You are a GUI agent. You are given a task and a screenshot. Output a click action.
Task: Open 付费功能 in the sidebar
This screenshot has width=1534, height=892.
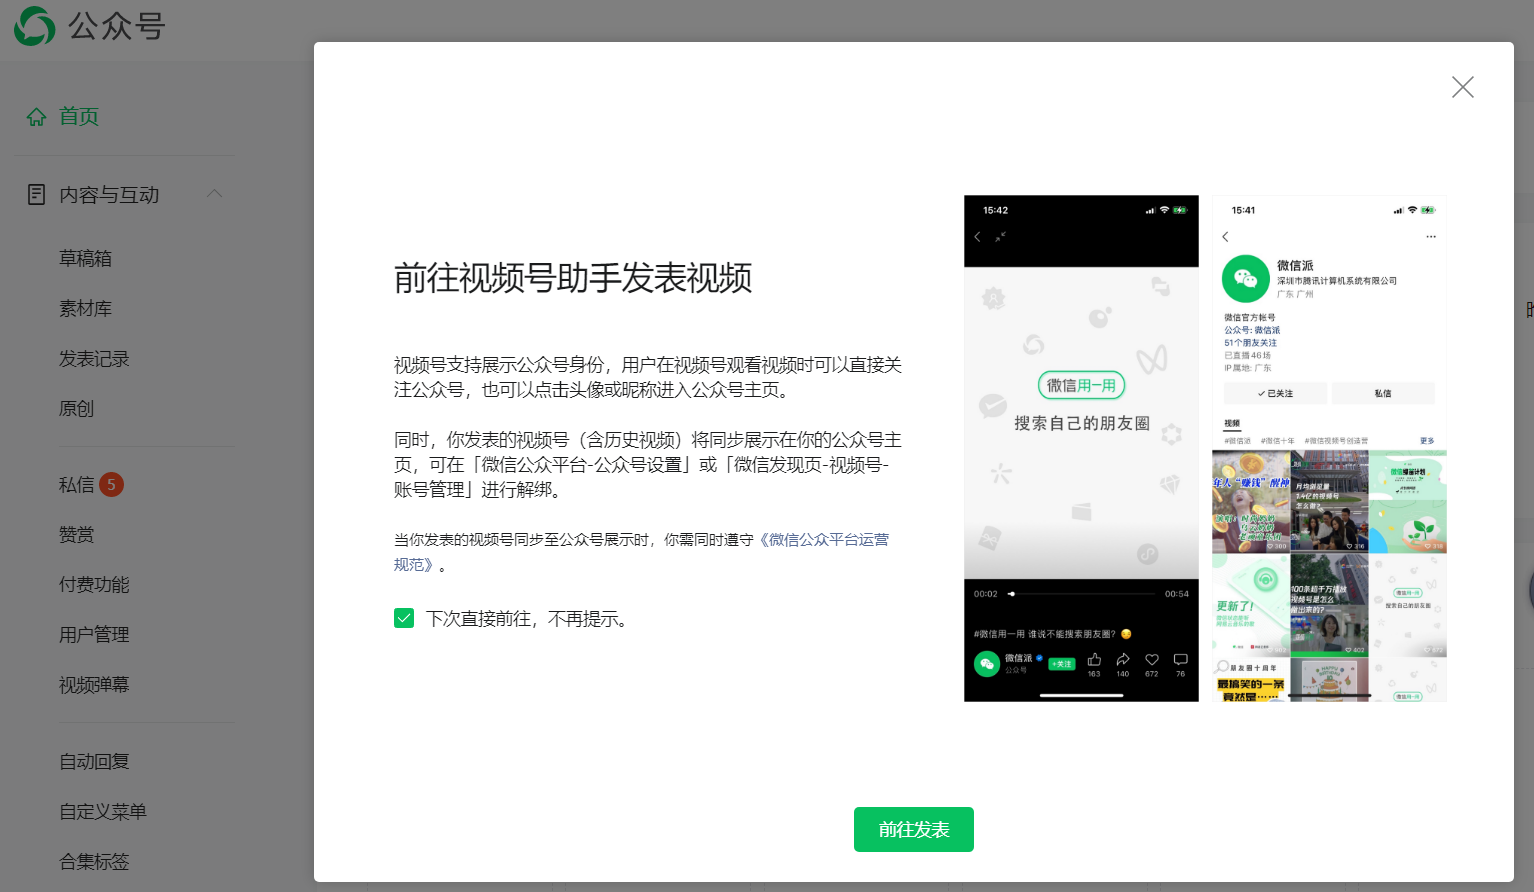coord(94,585)
